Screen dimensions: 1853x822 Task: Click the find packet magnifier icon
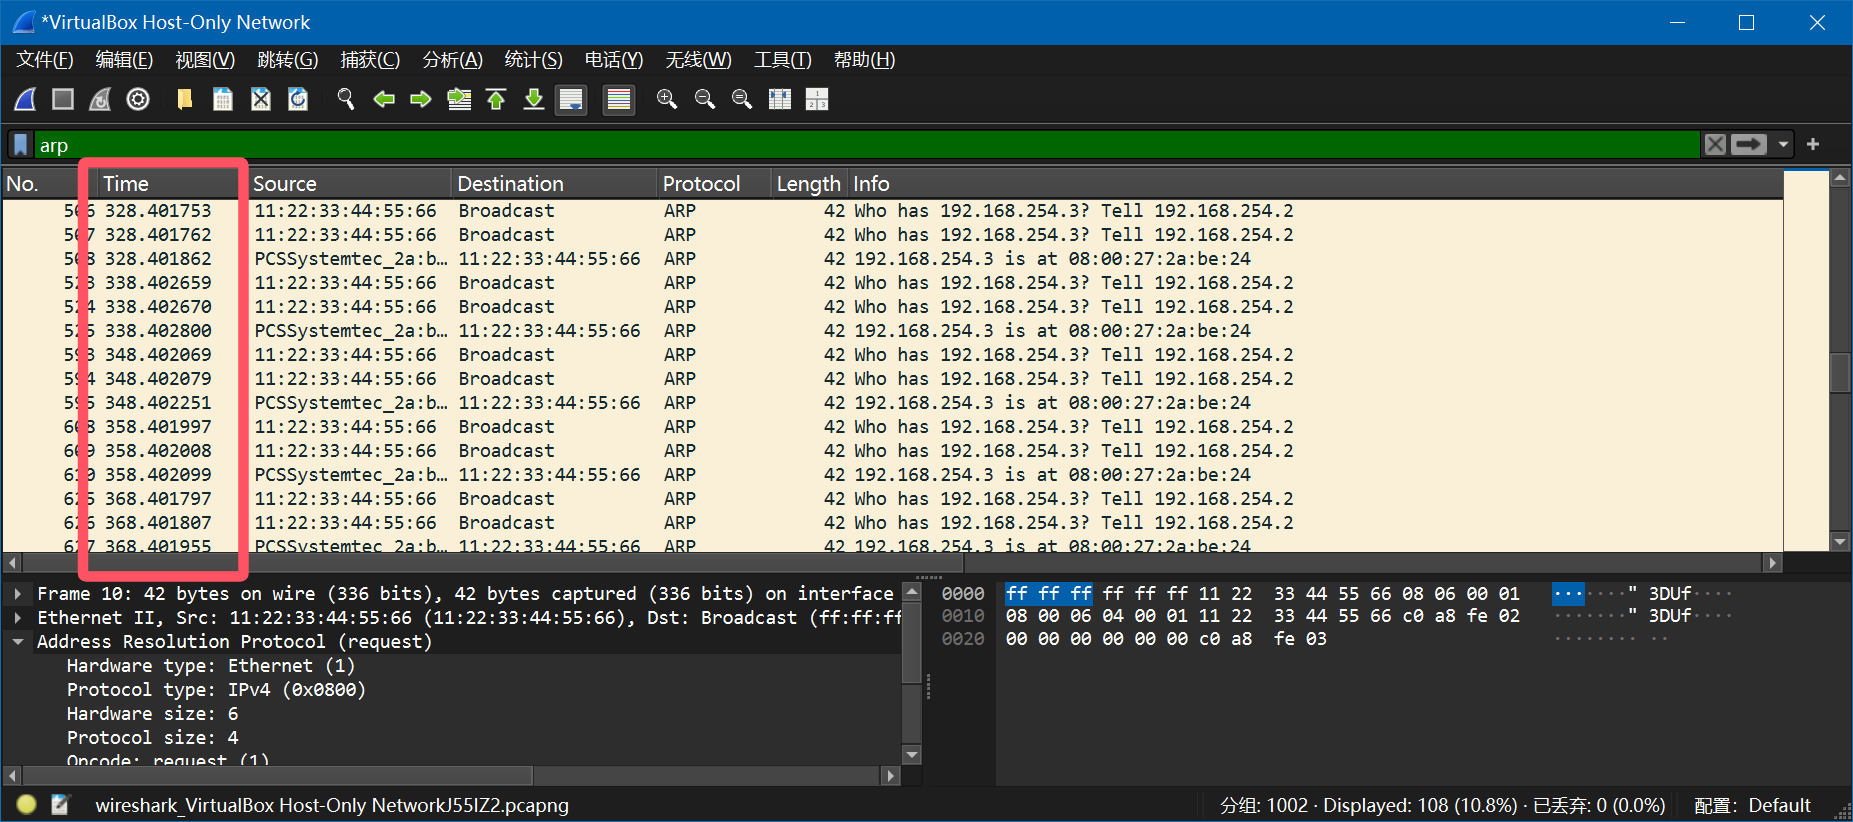pos(346,99)
